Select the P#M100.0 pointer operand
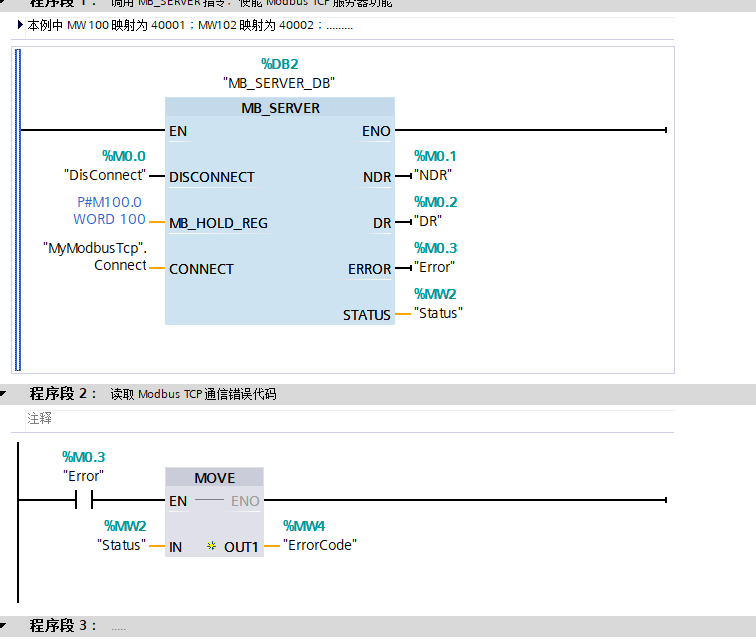Screen dimensions: 756x639 coord(109,202)
